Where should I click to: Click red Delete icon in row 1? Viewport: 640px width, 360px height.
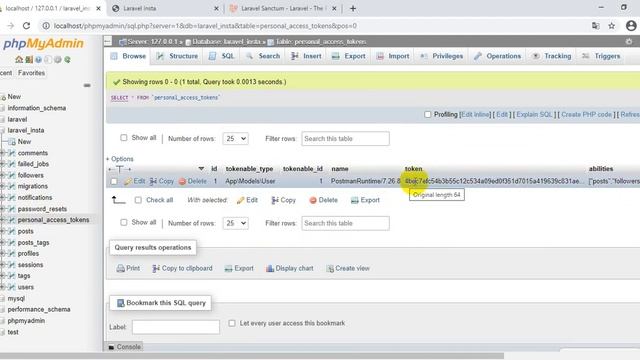[182, 181]
